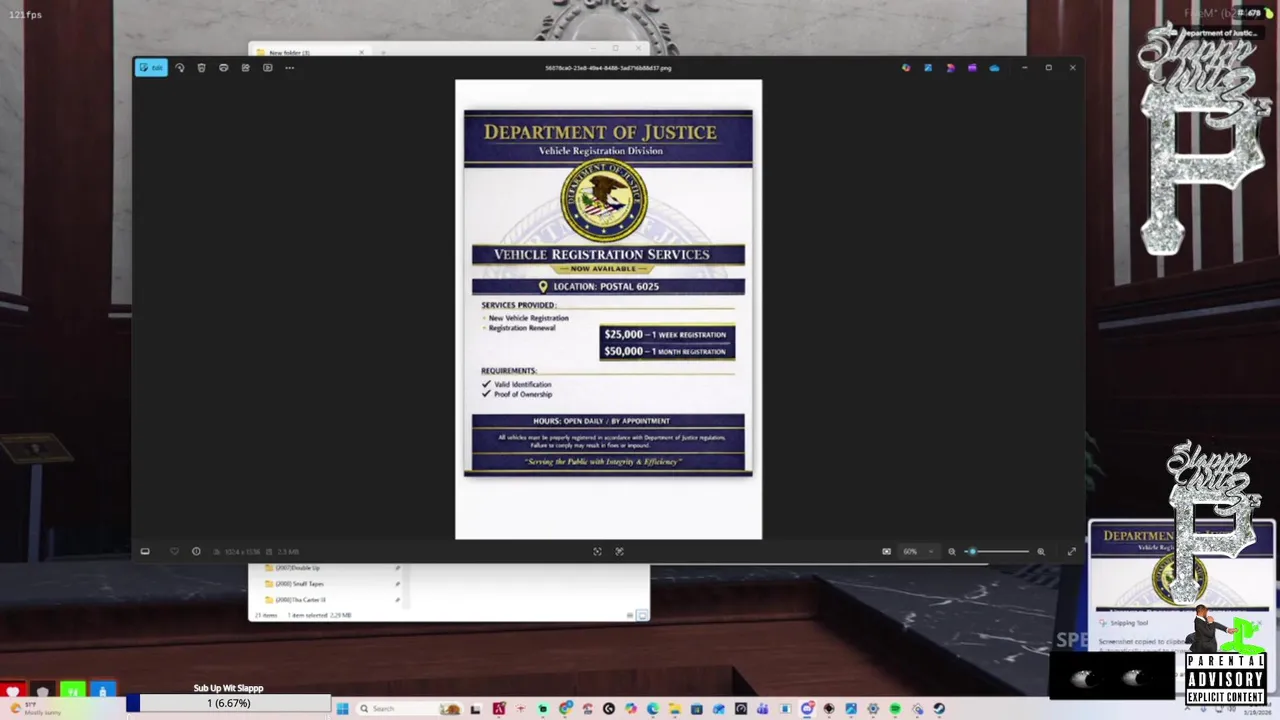Open the three-dot See more menu
Screen dimensions: 1280x720
click(x=289, y=68)
